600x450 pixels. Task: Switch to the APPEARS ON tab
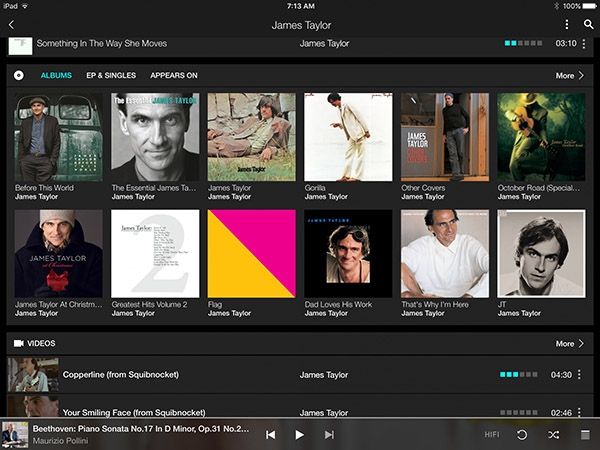[174, 75]
